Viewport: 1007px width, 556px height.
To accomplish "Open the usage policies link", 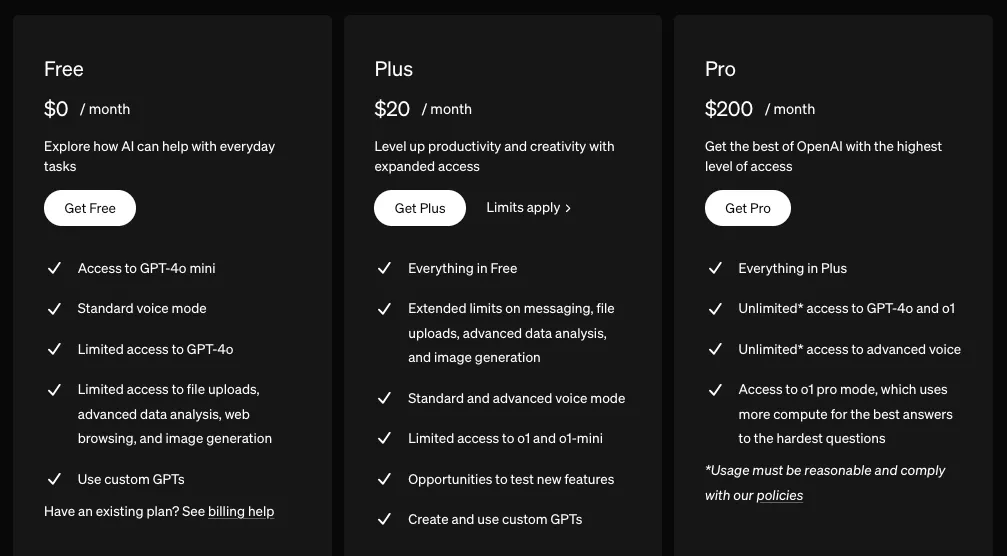I will click(x=779, y=495).
